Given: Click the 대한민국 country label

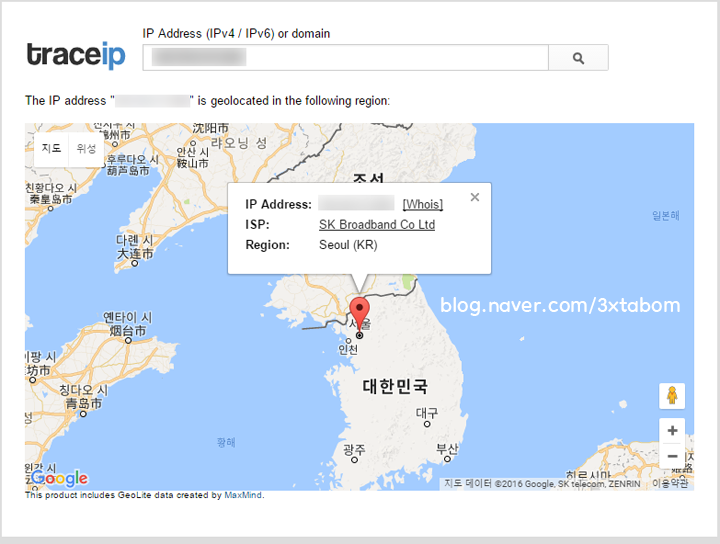Looking at the screenshot, I should 395,387.
